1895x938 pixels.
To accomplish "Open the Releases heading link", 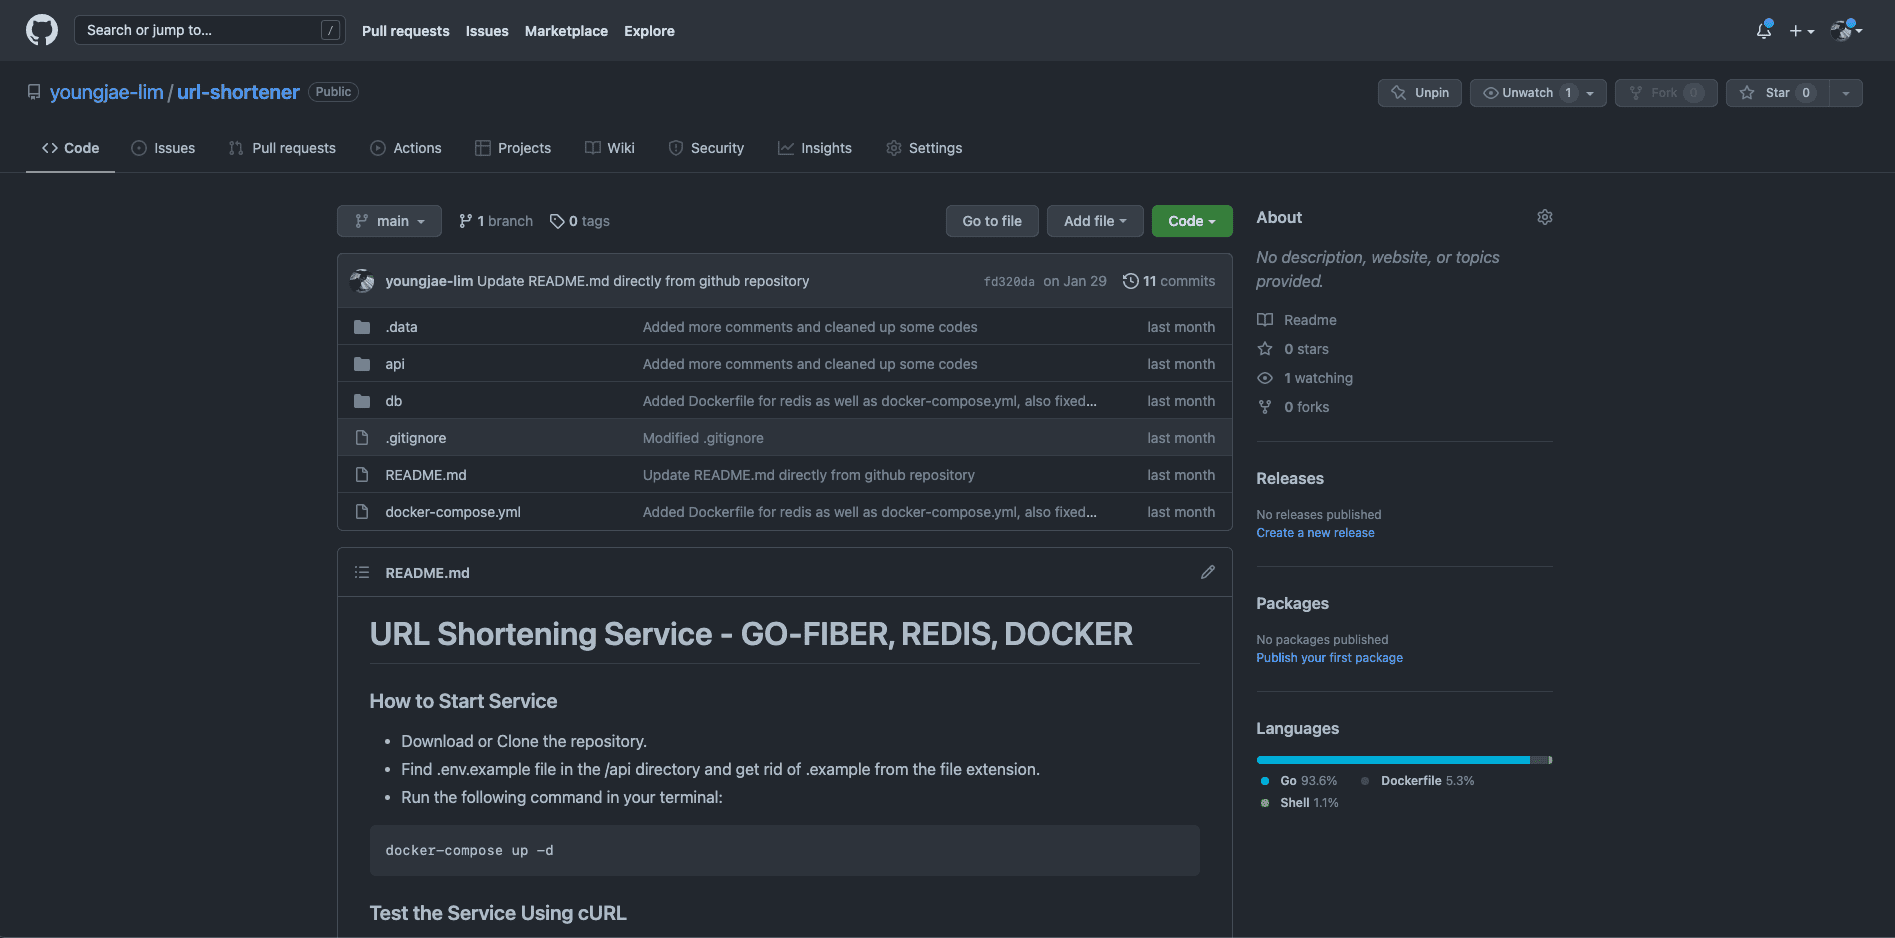I will click(1290, 479).
